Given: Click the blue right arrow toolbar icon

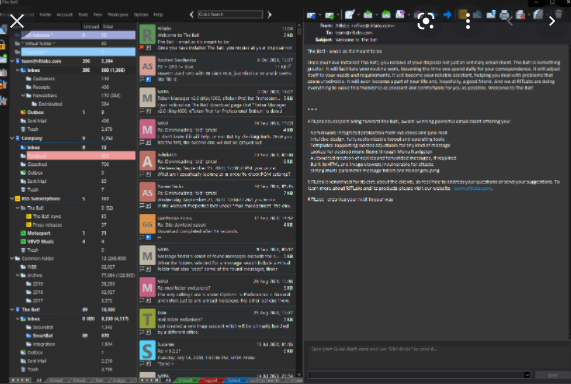Looking at the screenshot, I should pos(448,15).
